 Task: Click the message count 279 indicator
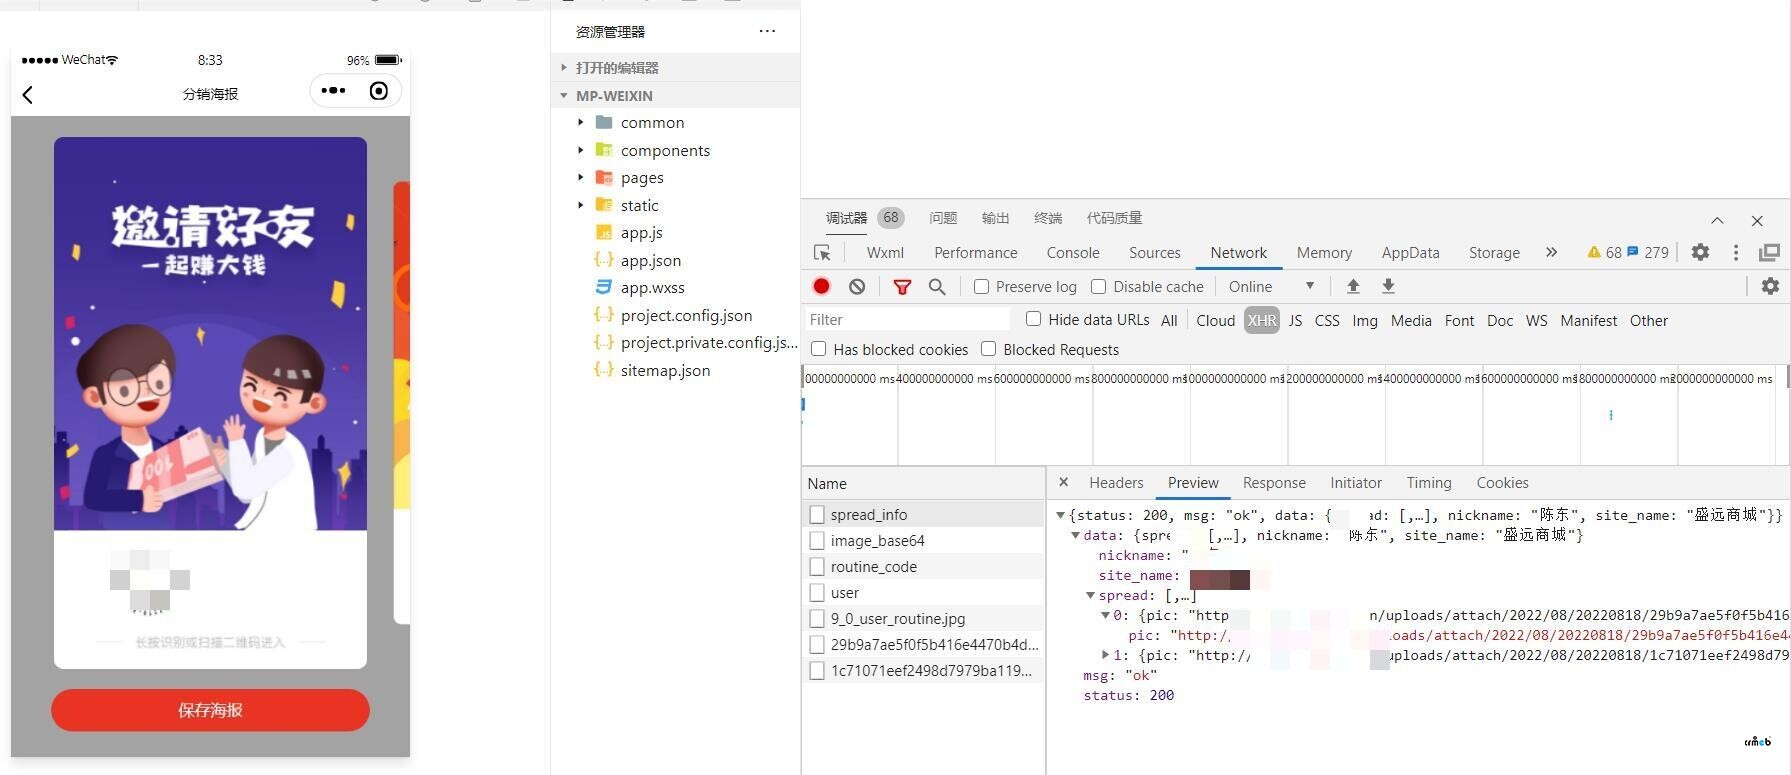(x=1648, y=253)
